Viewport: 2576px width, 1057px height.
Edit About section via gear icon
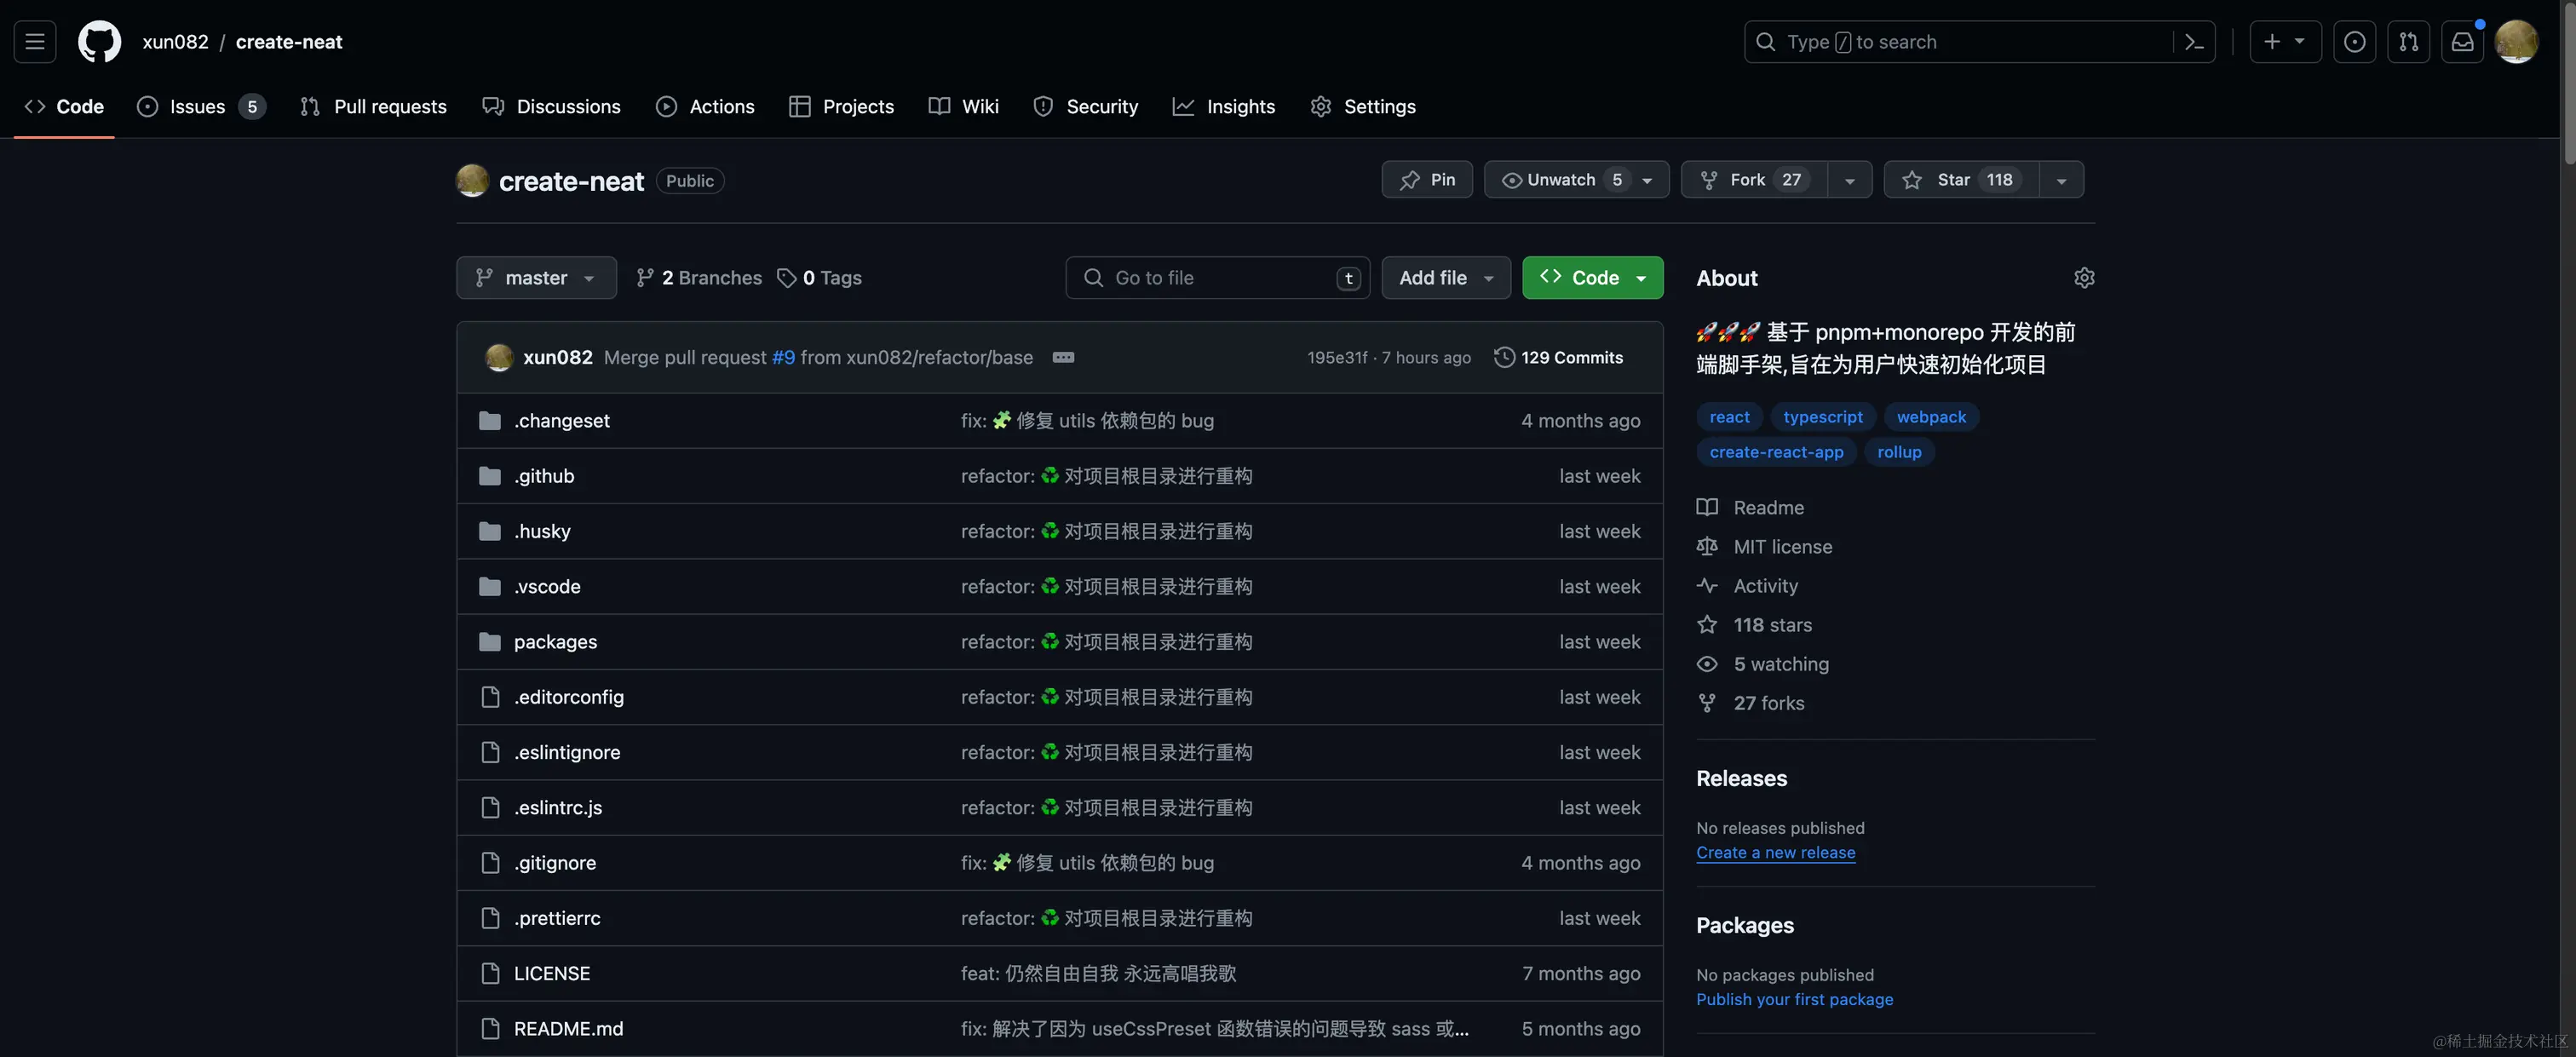[x=2084, y=278]
